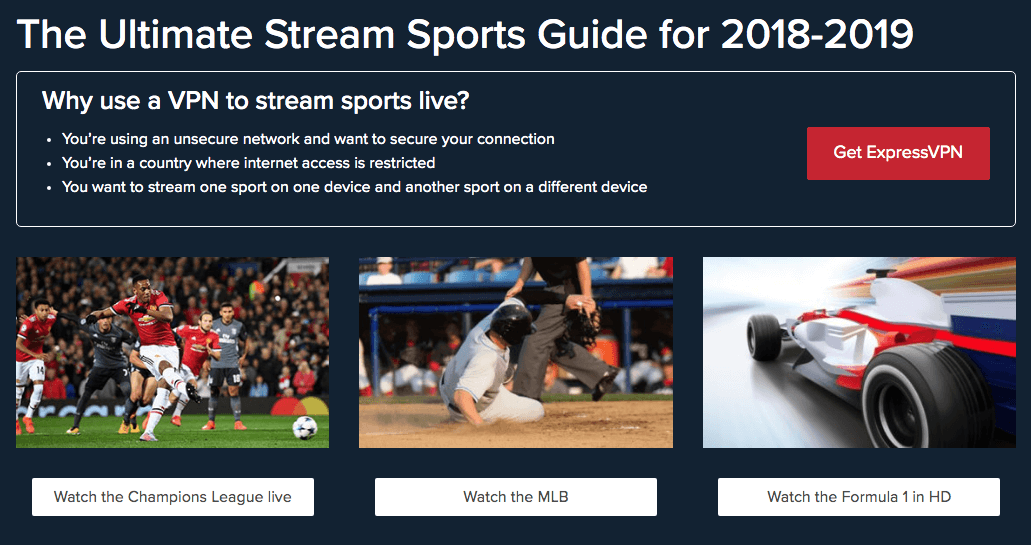Click the Why use a VPN heading
This screenshot has height=545, width=1031.
[x=255, y=102]
